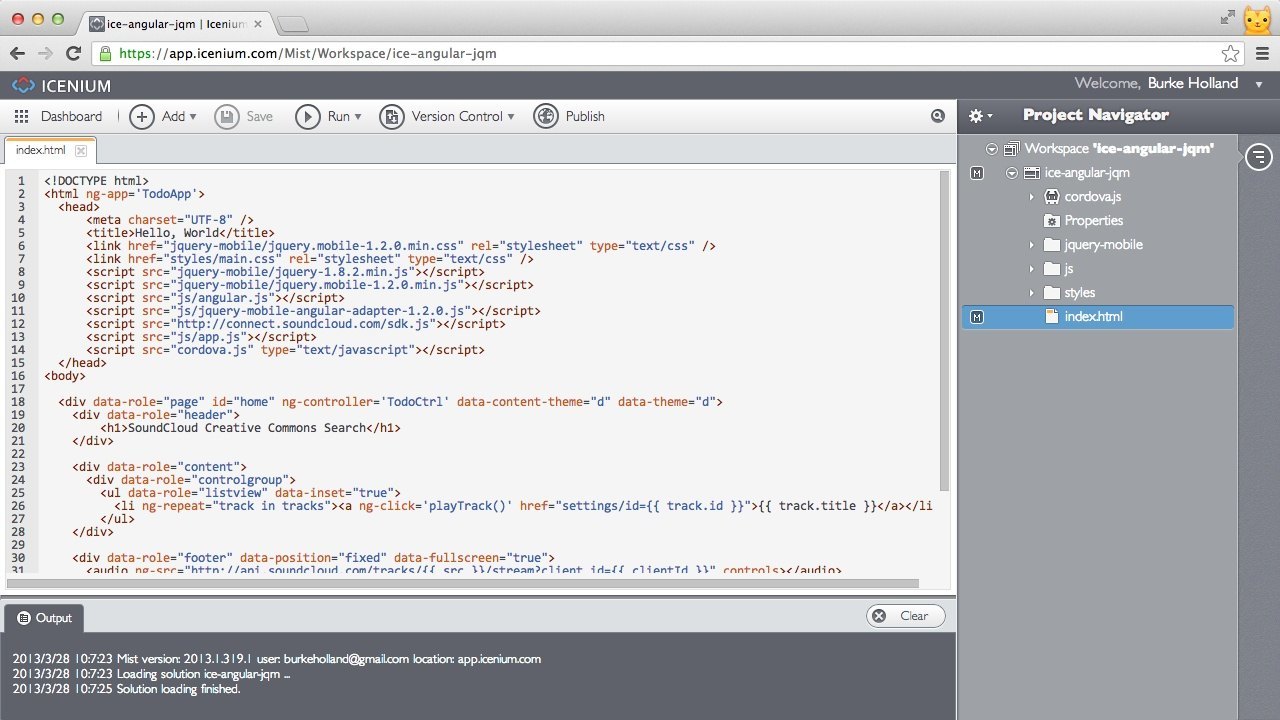Open a new Chrome tab
This screenshot has height=720, width=1280.
[x=292, y=24]
